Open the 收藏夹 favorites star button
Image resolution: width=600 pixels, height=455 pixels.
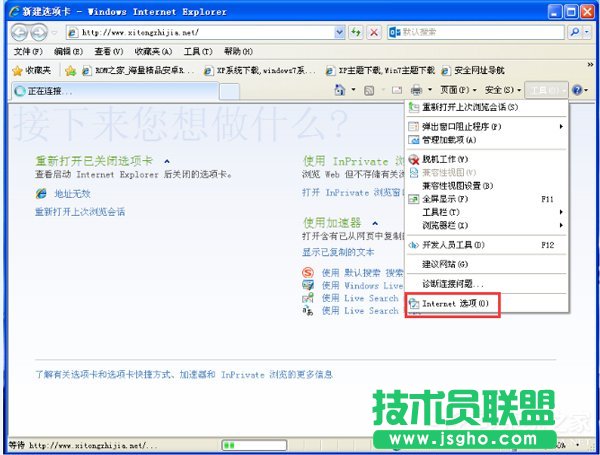(33, 71)
